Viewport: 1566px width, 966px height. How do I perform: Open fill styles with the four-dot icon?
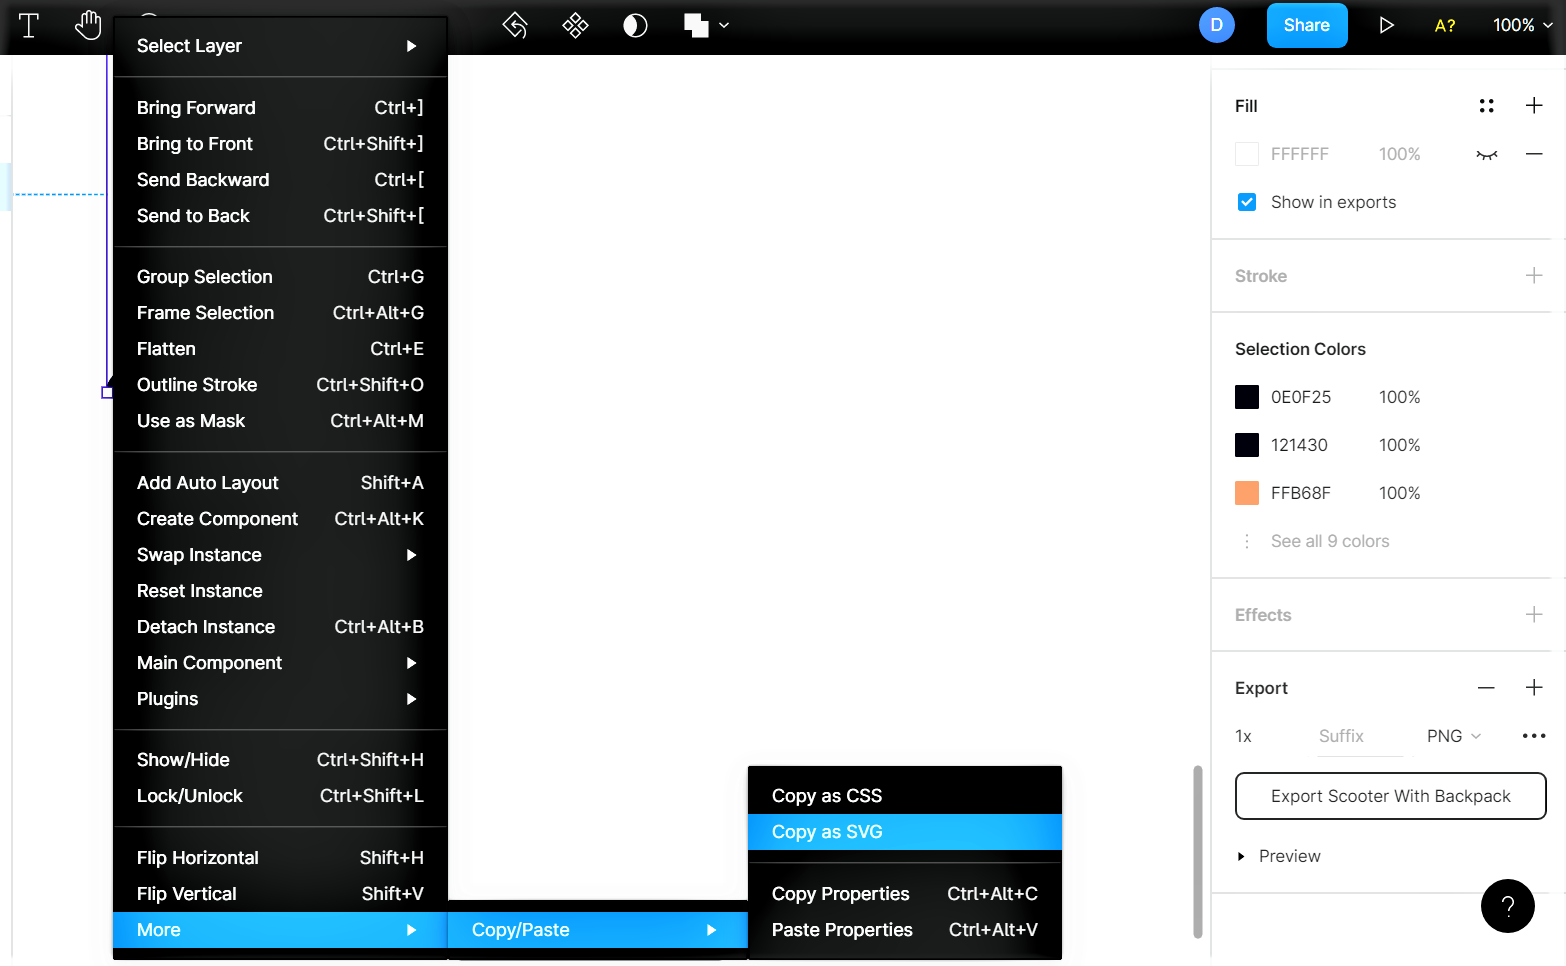(x=1487, y=105)
